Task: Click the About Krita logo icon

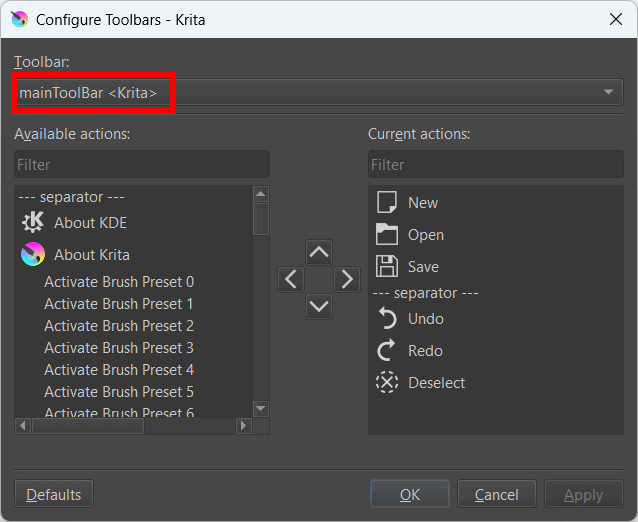Action: click(x=33, y=254)
